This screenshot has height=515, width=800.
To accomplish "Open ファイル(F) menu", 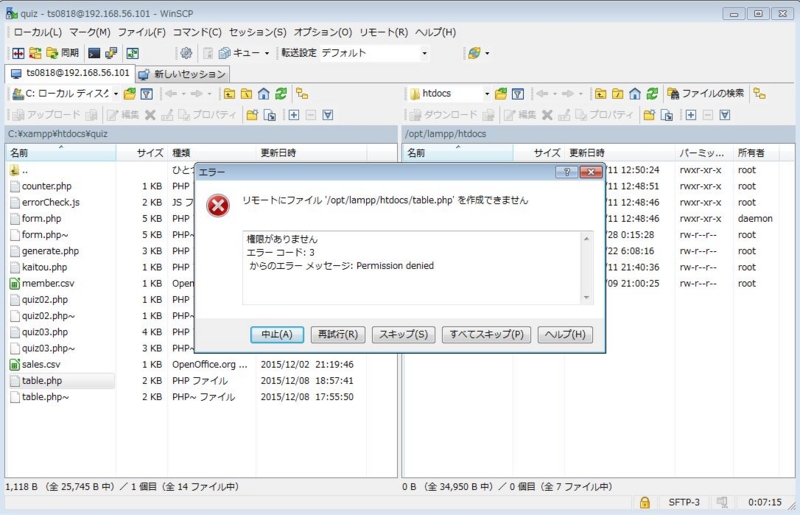I will click(142, 32).
